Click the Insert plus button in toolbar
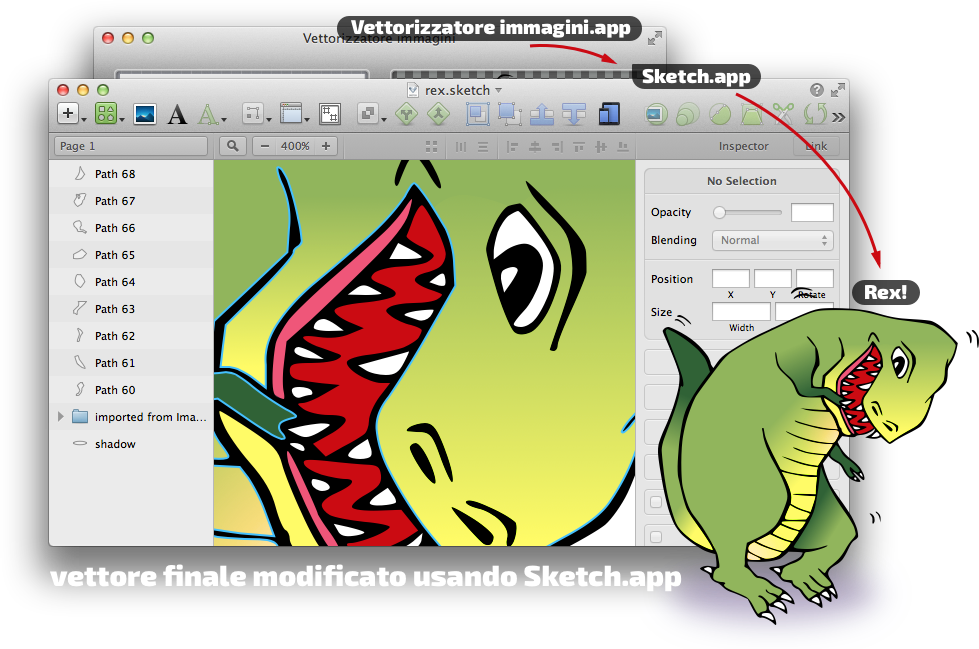This screenshot has height=649, width=979. coord(68,114)
